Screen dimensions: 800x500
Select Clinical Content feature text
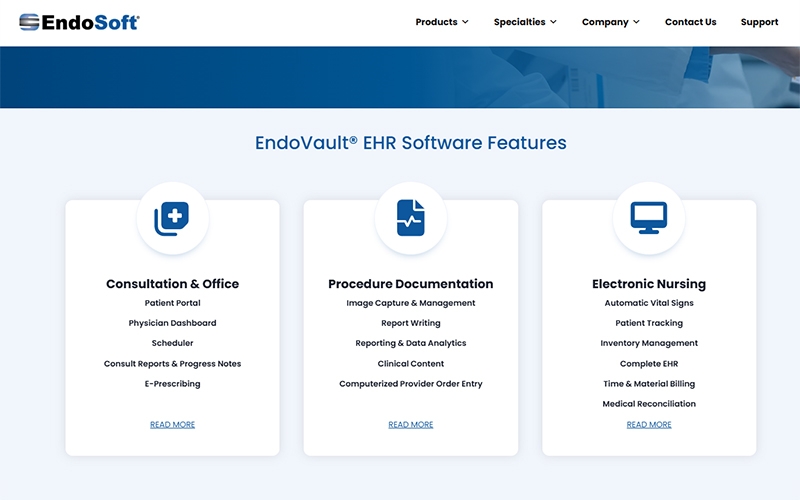point(411,364)
